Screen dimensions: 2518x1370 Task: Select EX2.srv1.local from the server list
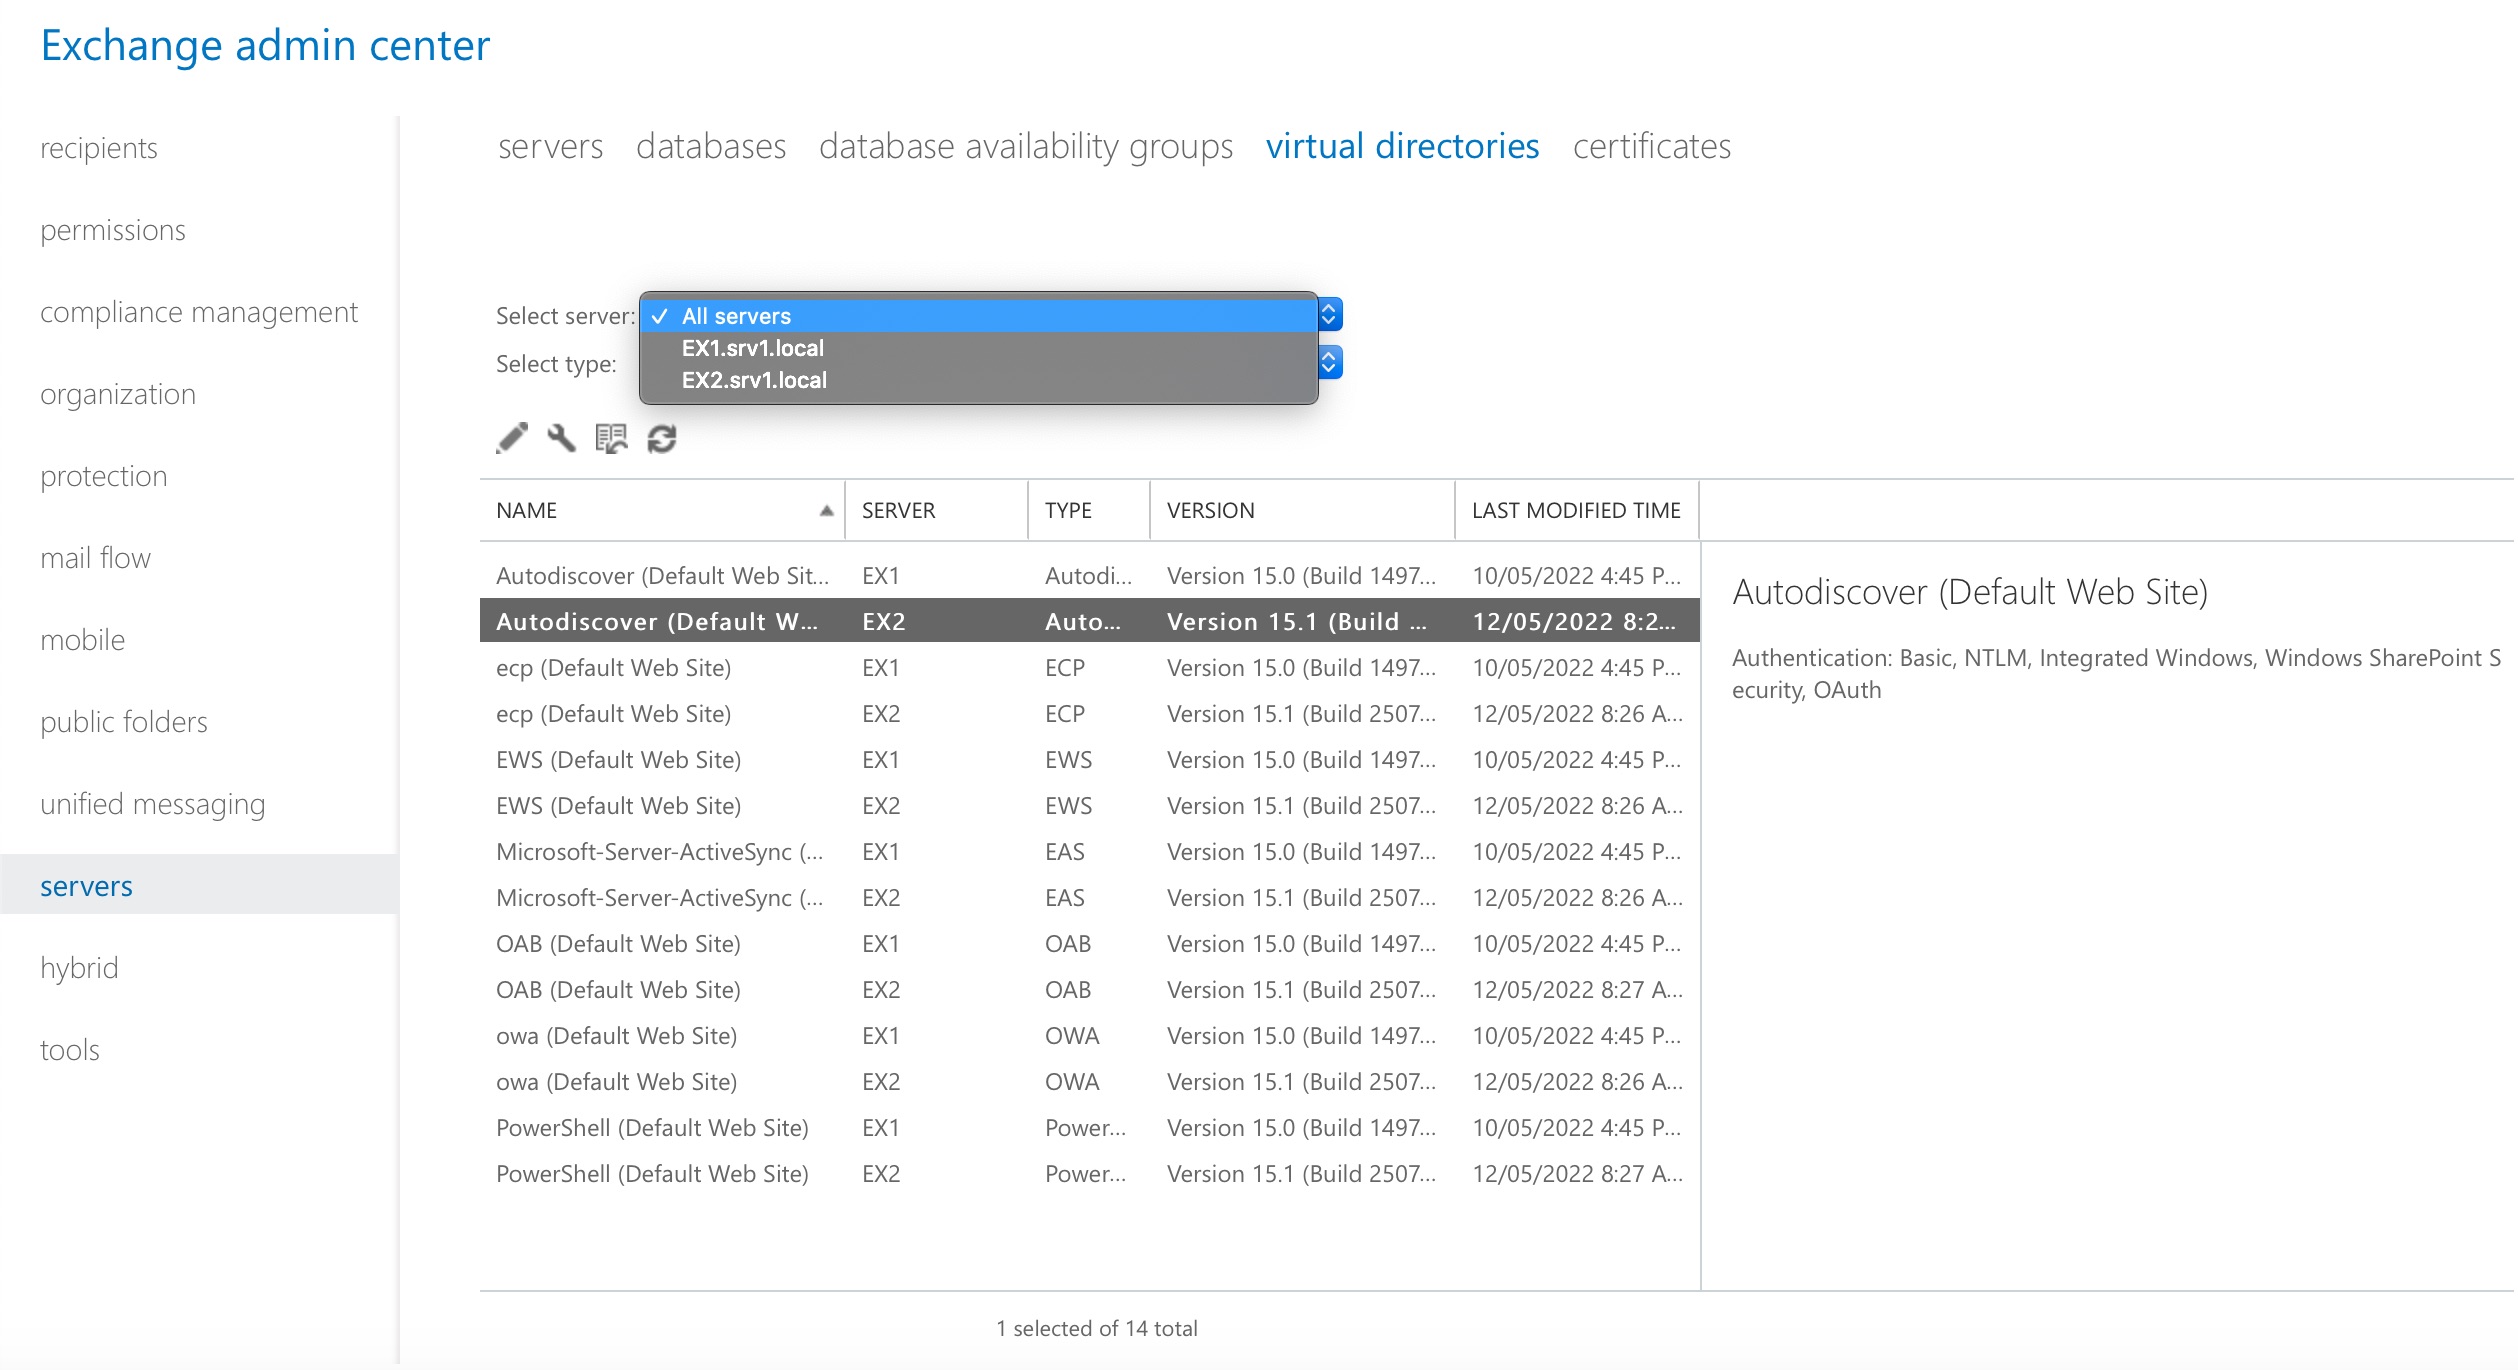pyautogui.click(x=754, y=380)
